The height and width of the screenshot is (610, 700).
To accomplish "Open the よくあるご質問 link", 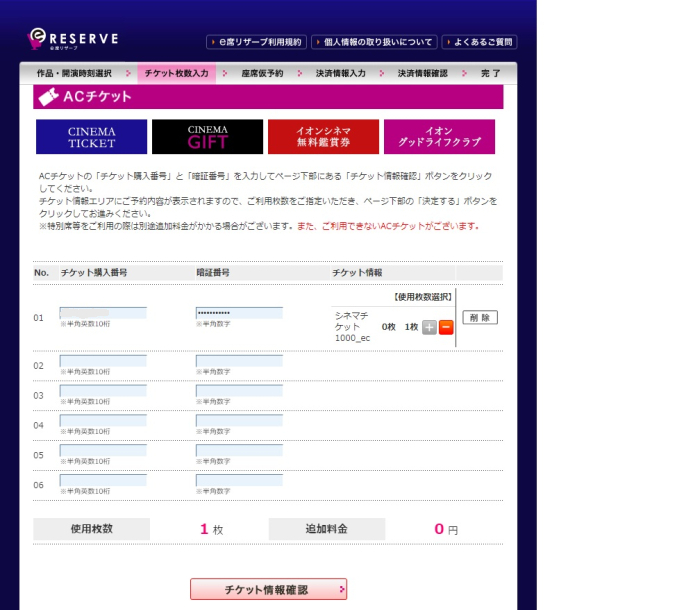I will click(x=479, y=42).
